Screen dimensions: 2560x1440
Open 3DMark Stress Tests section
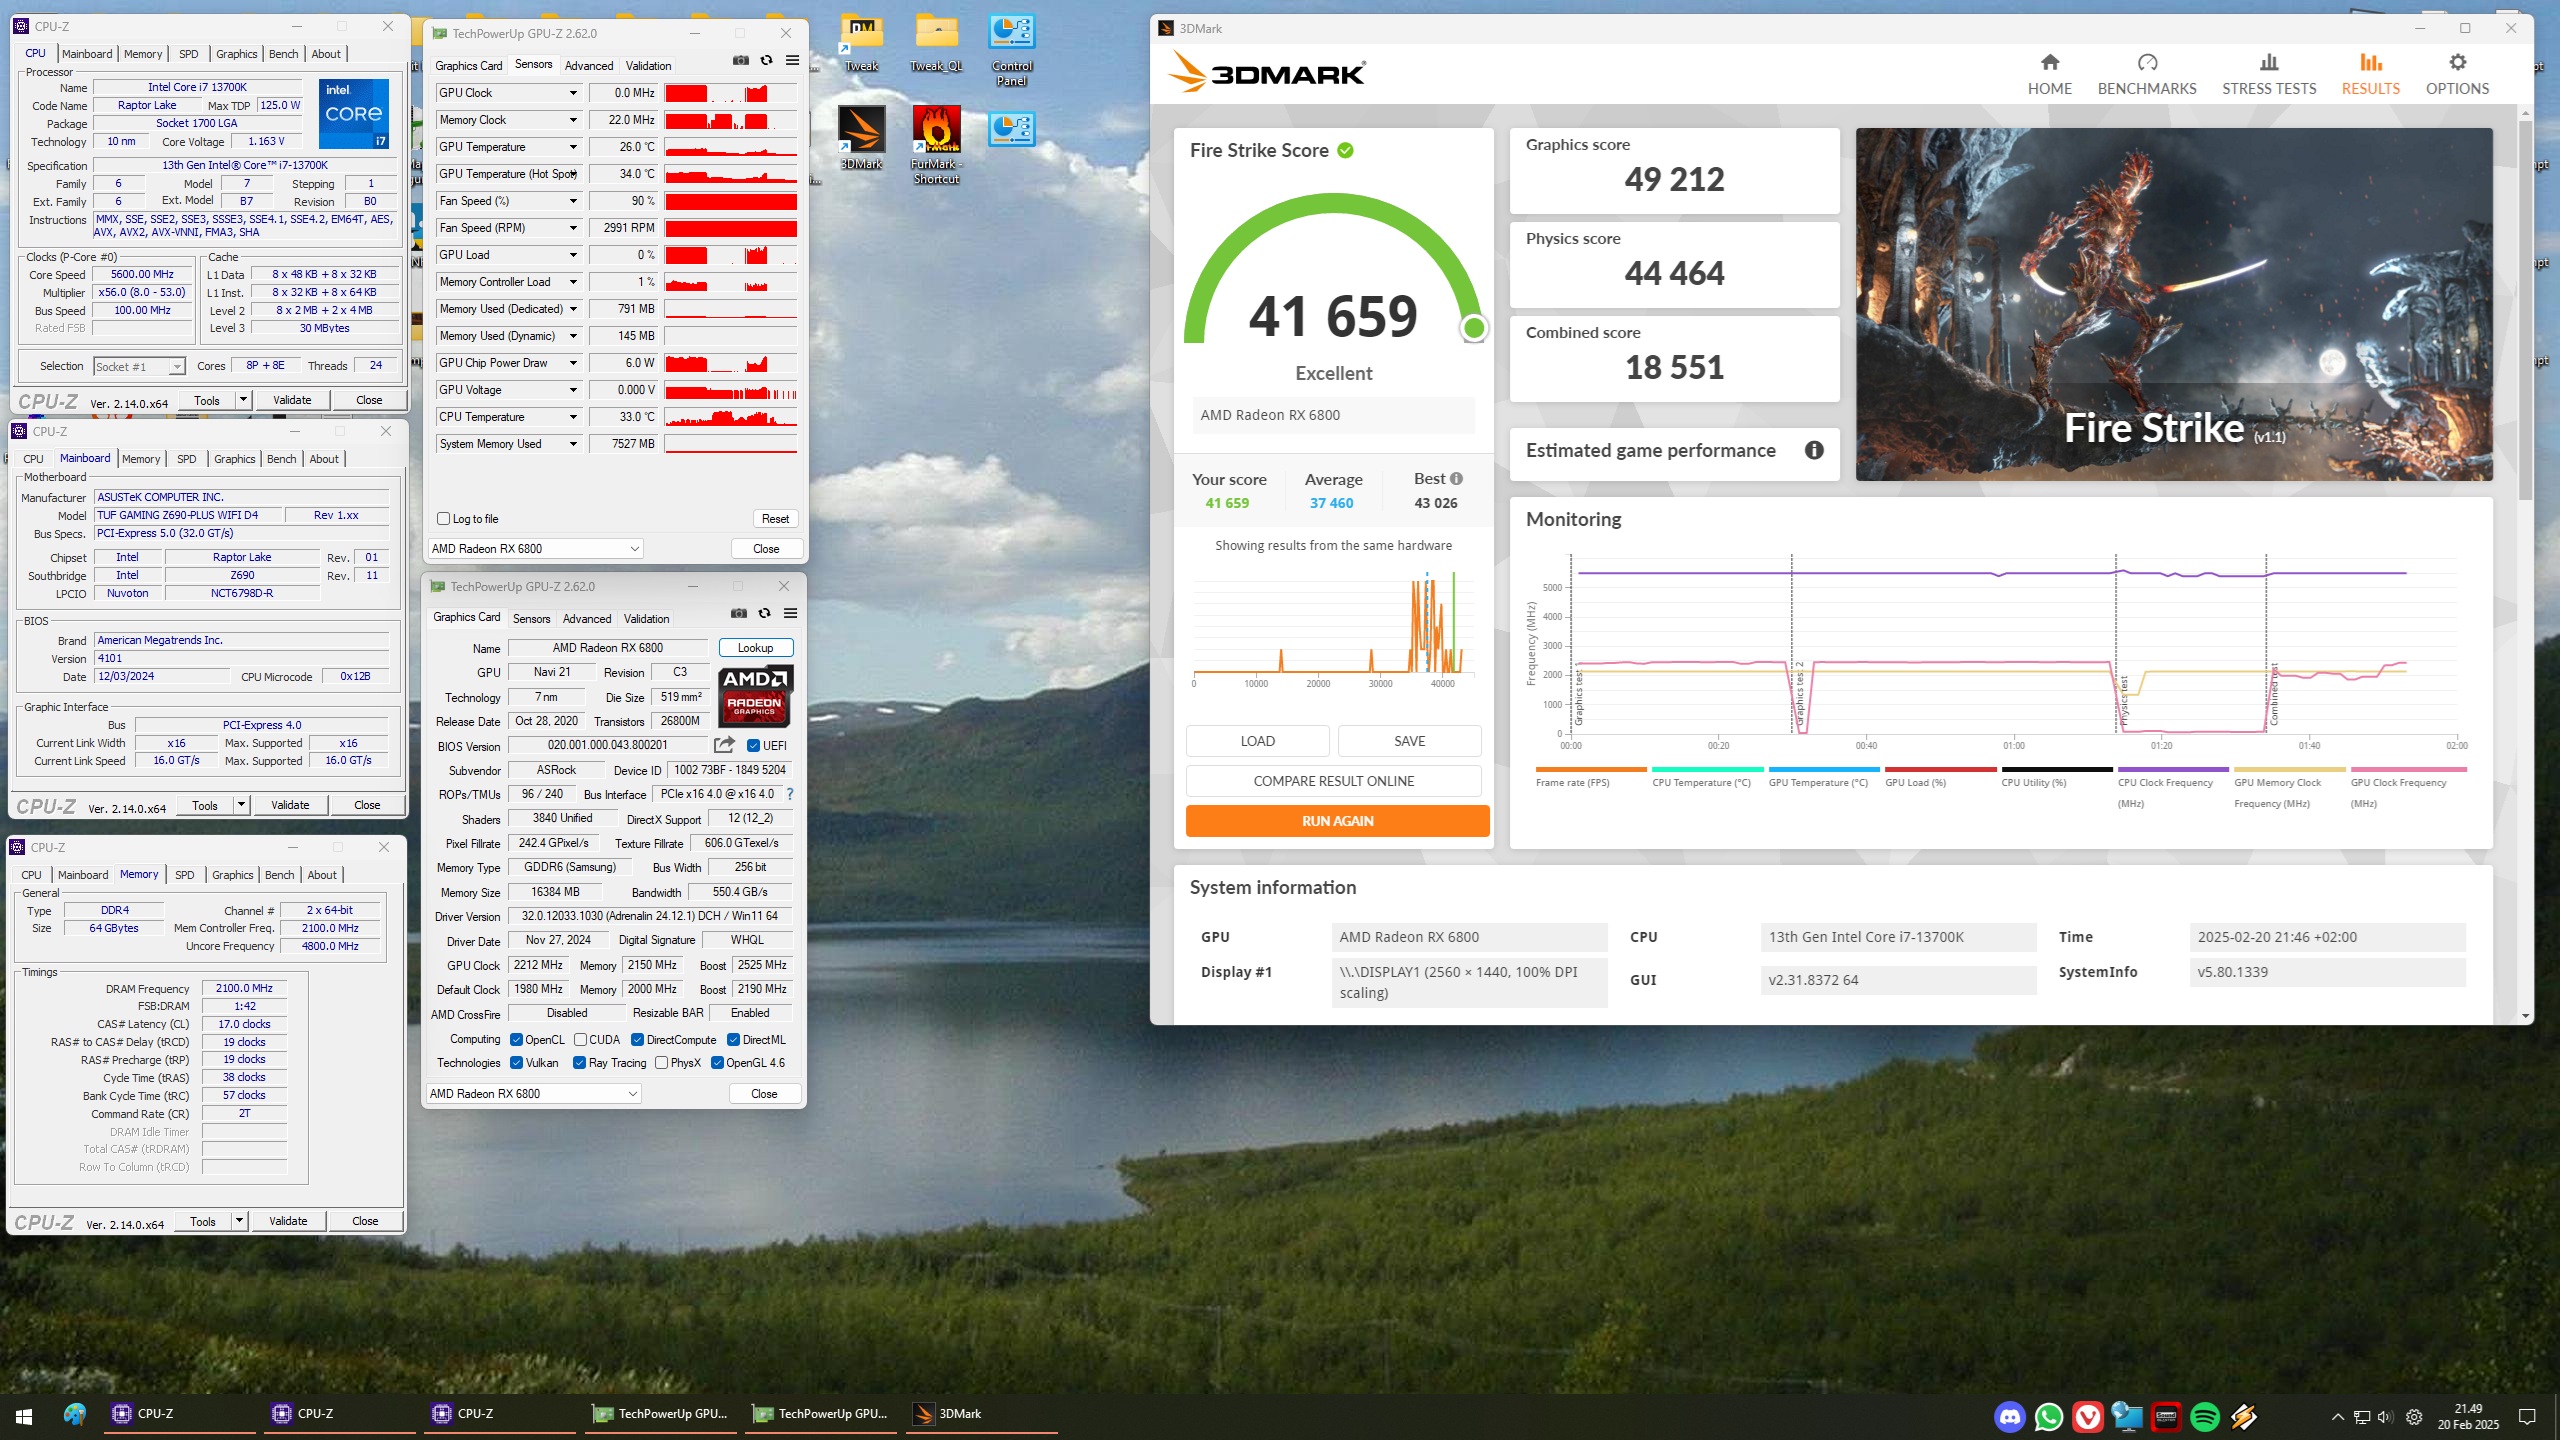(2269, 75)
